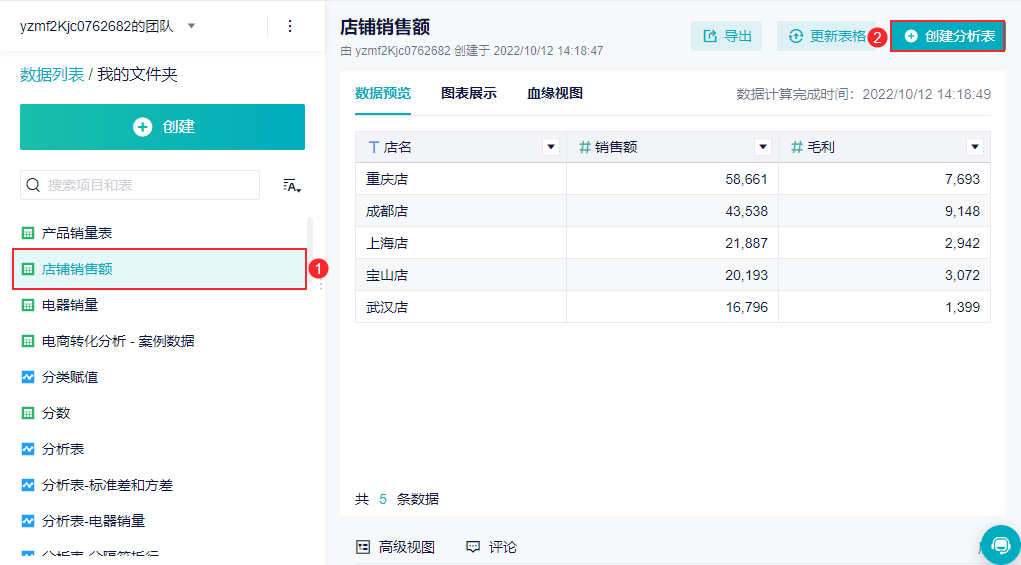Switch to the 血缘视图 tab

coord(555,93)
